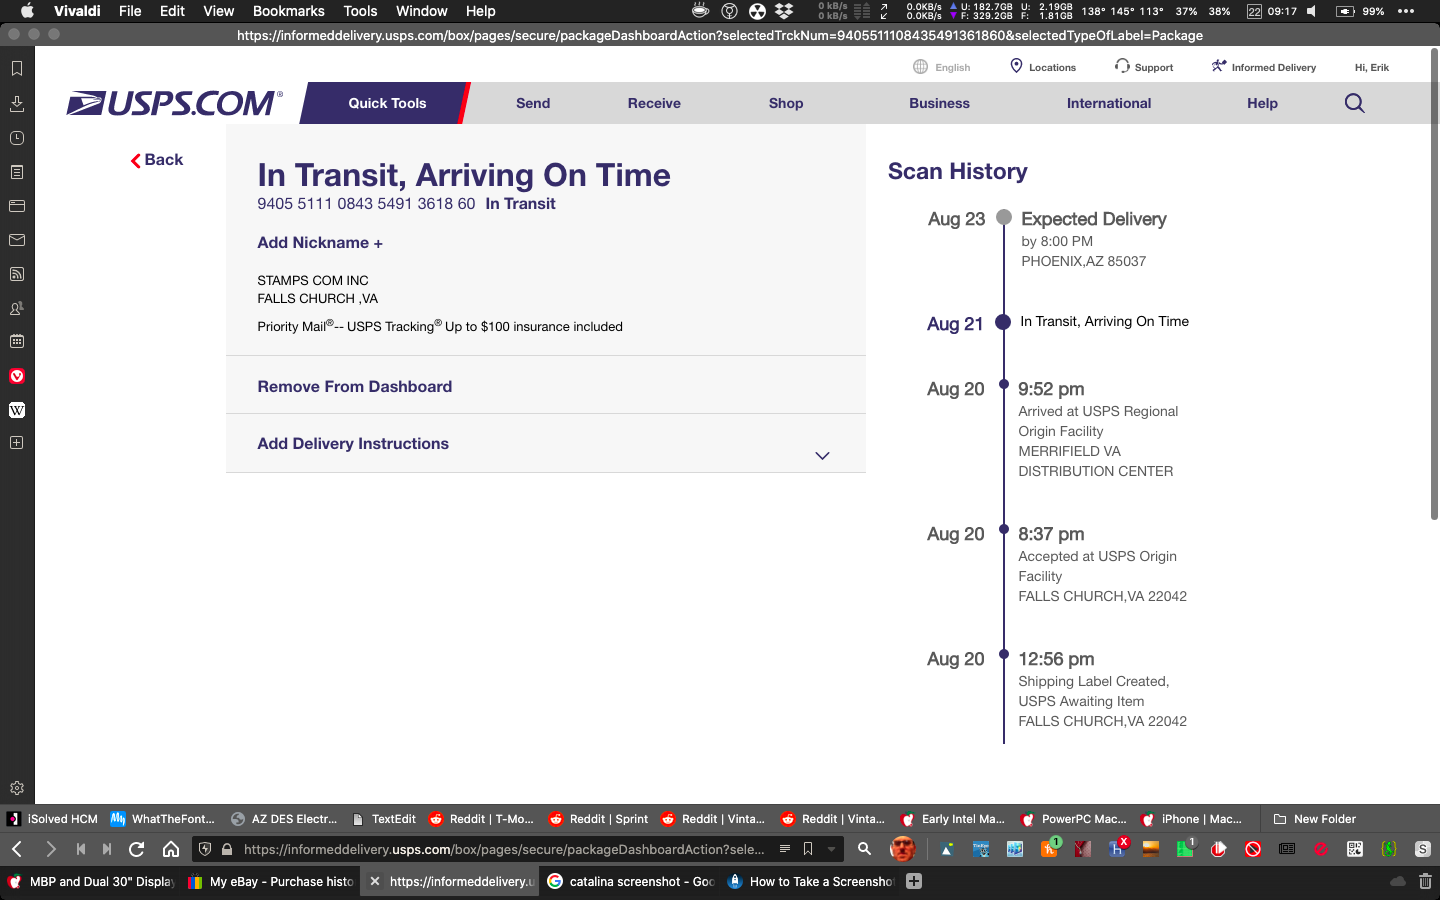The height and width of the screenshot is (900, 1440).
Task: Open the Shop menu on USPS nav
Action: 786,103
